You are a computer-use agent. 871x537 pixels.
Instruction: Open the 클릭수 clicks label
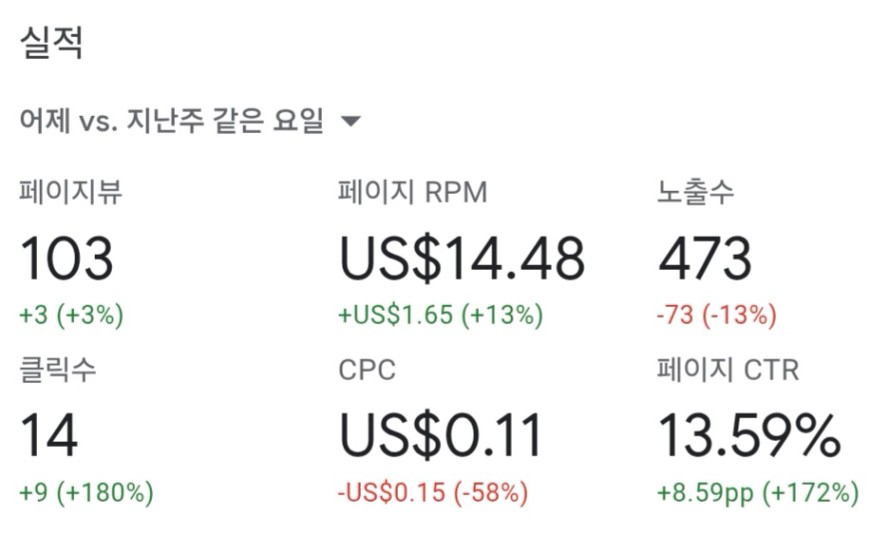point(58,369)
